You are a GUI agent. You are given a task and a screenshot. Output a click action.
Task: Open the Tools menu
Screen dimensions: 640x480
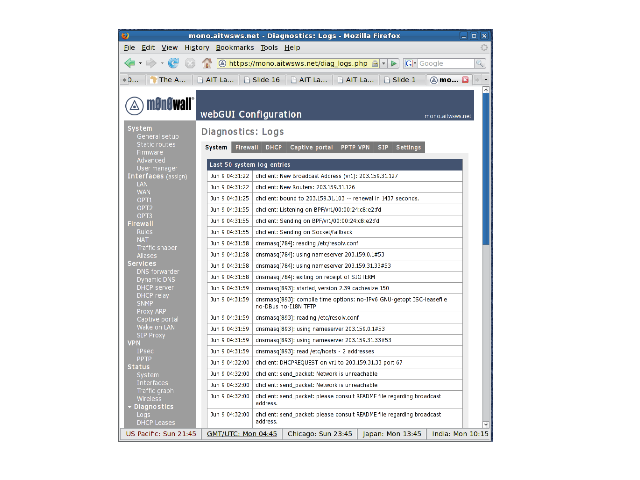tap(269, 47)
